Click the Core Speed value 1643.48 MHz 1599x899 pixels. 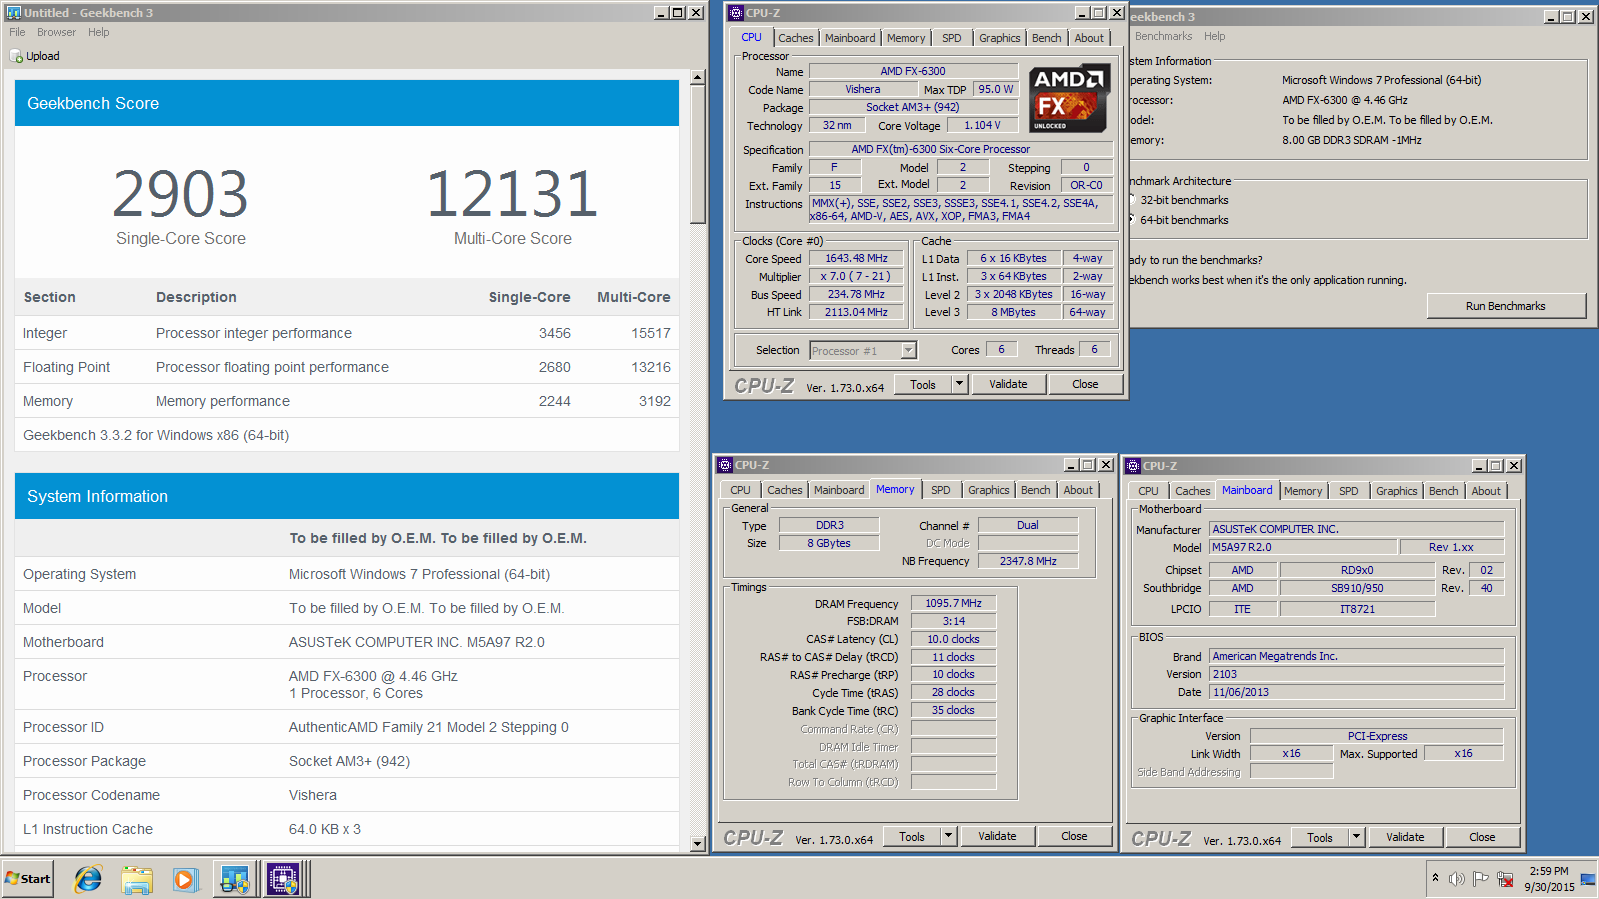click(856, 258)
